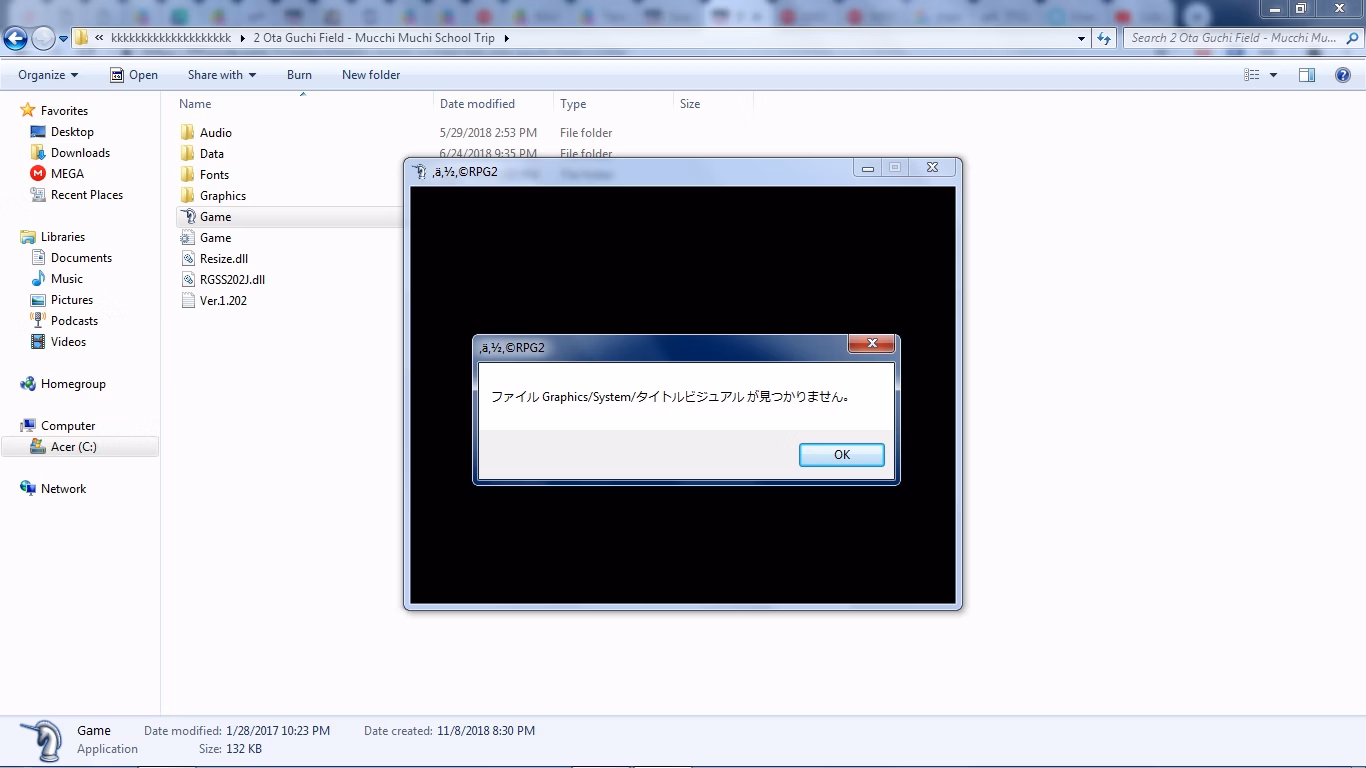Click the search magnifier icon

click(x=1353, y=38)
